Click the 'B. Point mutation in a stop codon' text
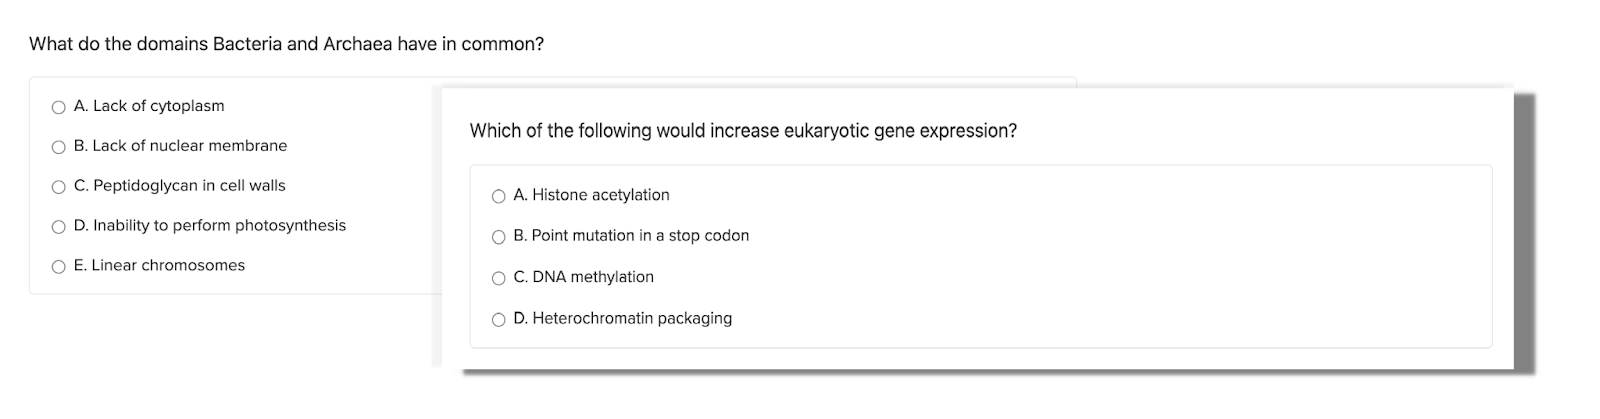 coord(631,236)
